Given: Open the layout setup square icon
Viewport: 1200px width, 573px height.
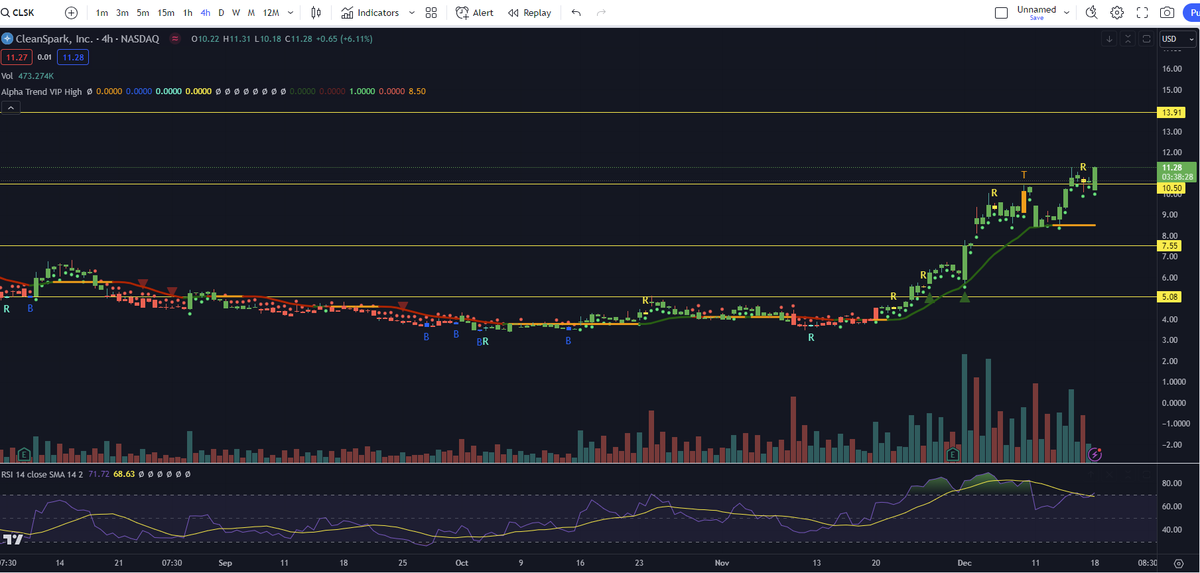Looking at the screenshot, I should coord(1001,13).
